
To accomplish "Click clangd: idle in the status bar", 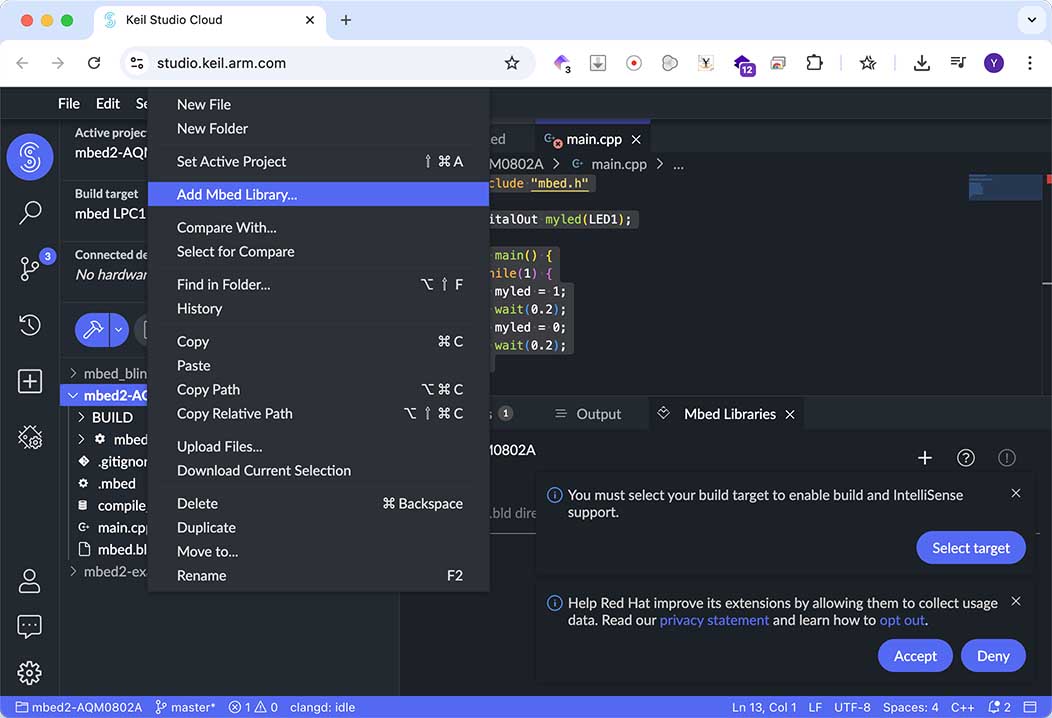I will [x=322, y=707].
